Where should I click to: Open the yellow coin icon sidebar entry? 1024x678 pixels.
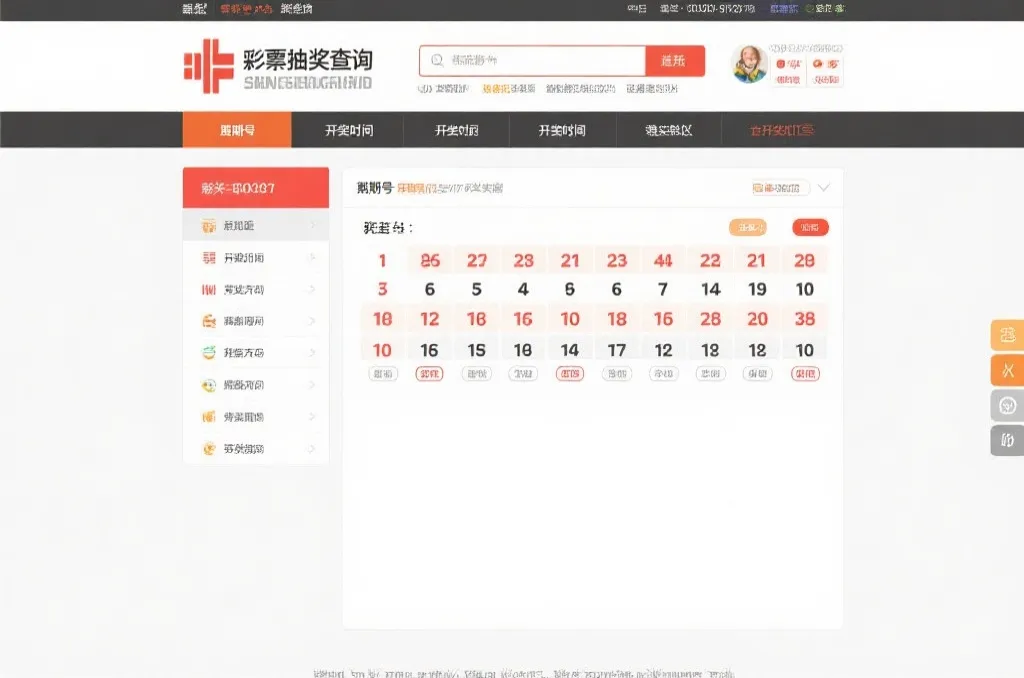[207, 449]
